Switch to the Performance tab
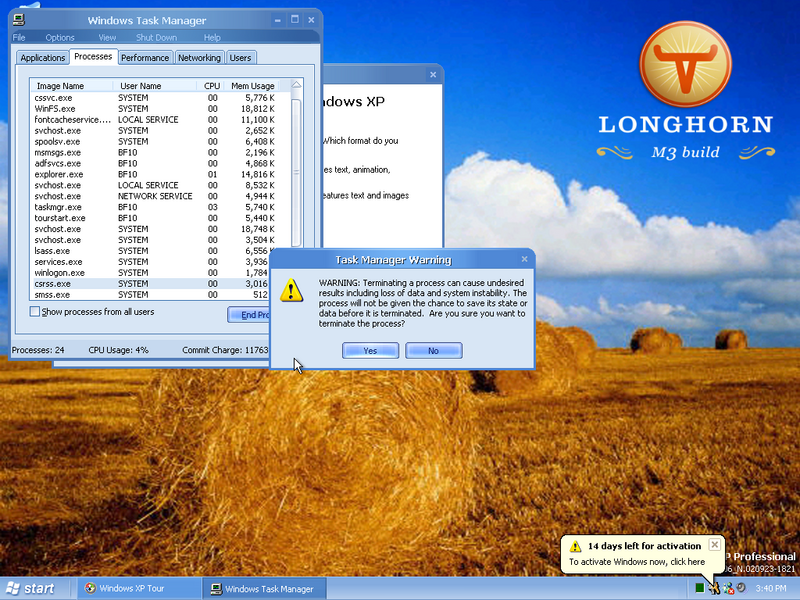The image size is (800, 600). 145,58
